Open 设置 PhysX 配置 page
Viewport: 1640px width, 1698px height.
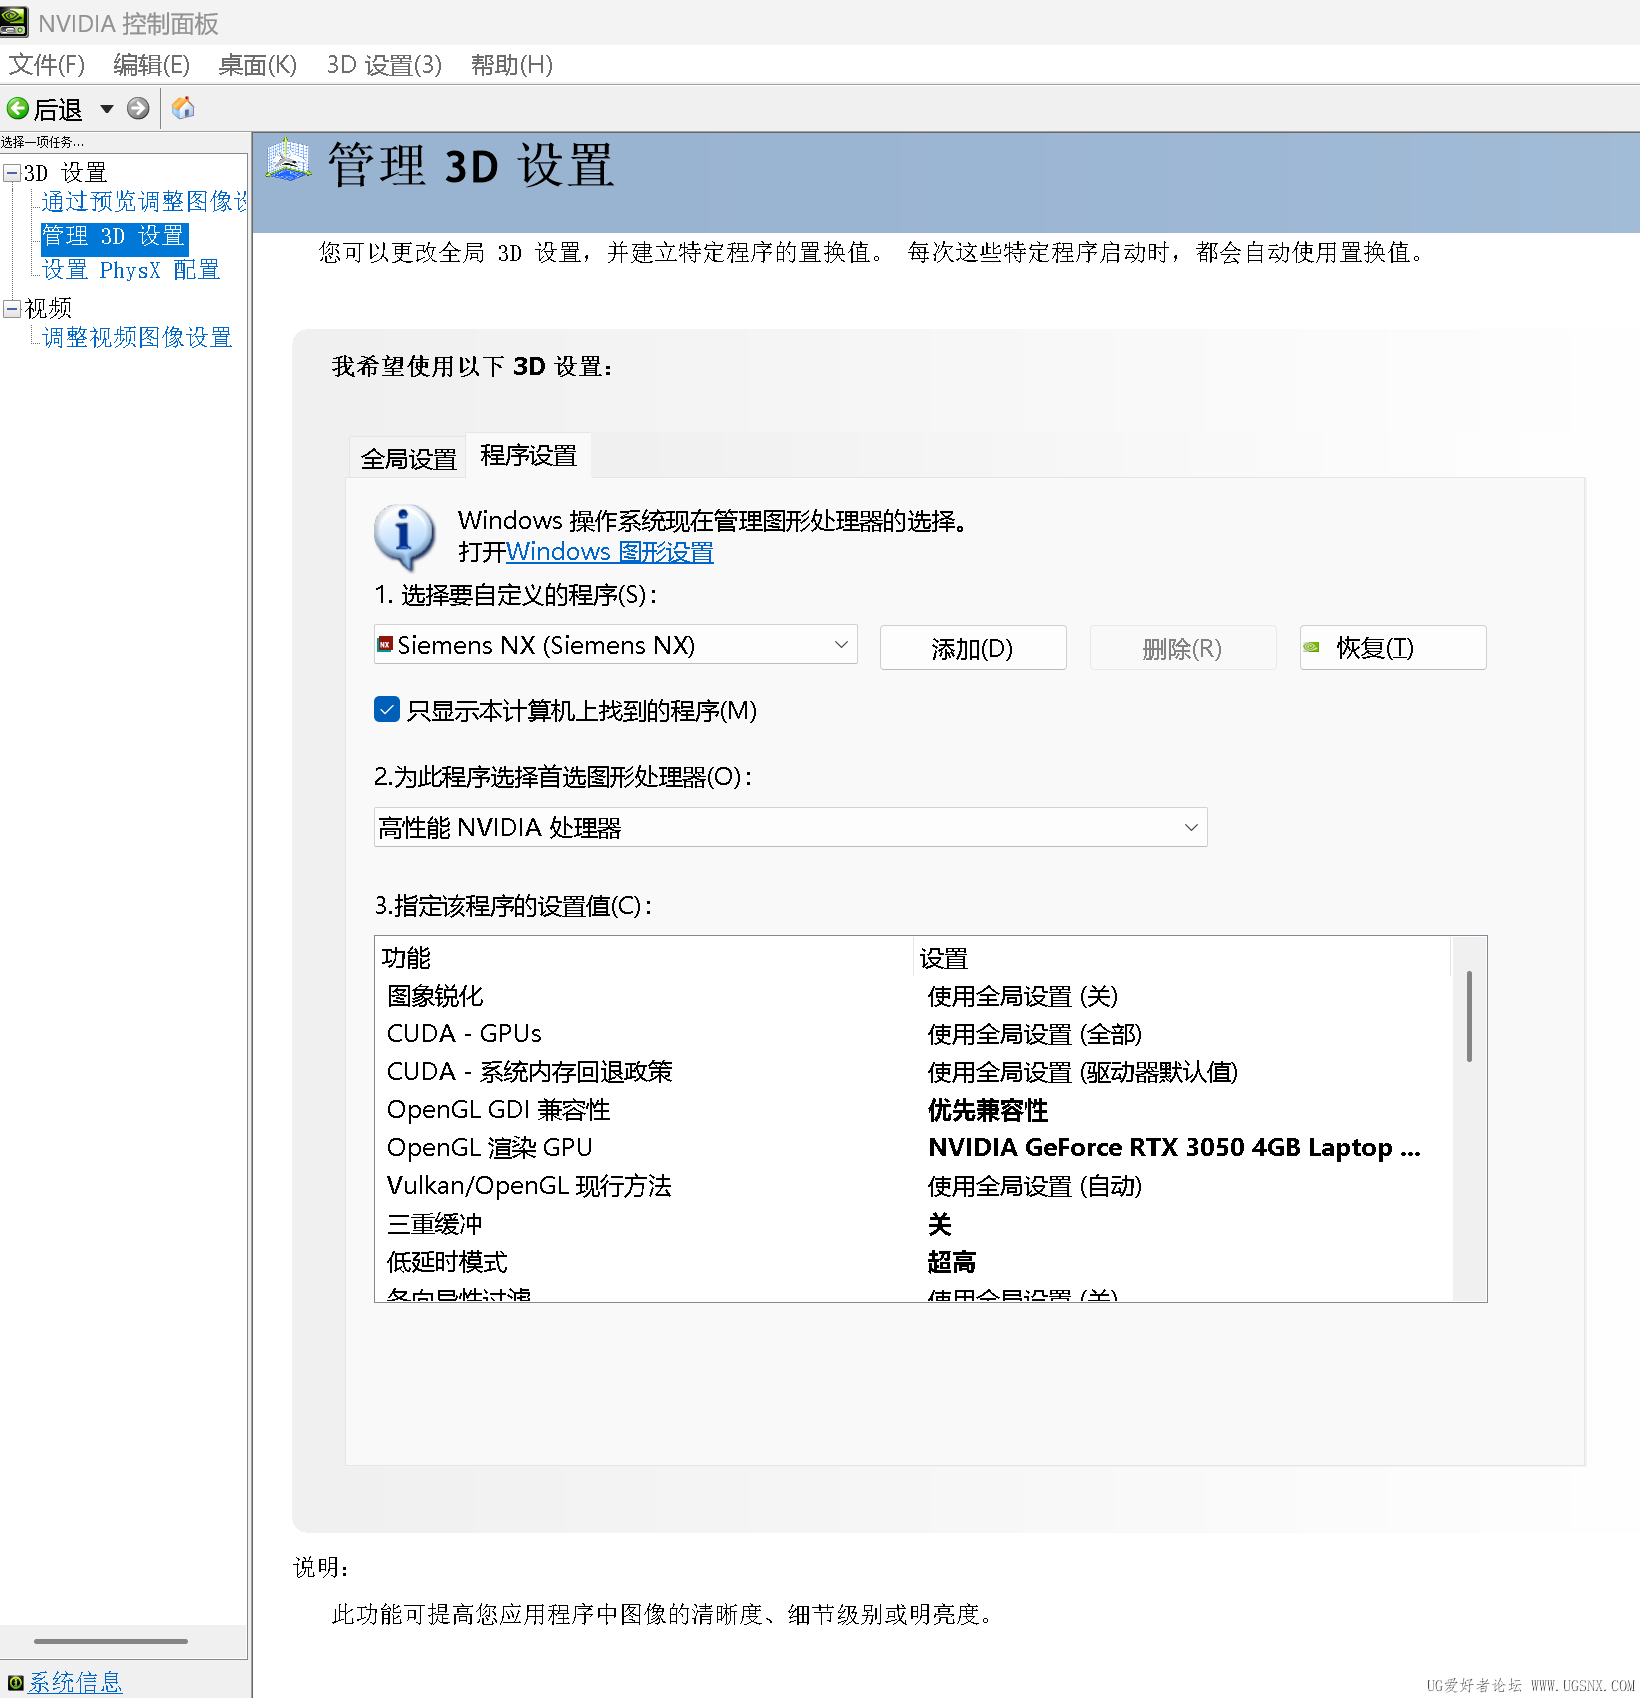click(x=131, y=270)
